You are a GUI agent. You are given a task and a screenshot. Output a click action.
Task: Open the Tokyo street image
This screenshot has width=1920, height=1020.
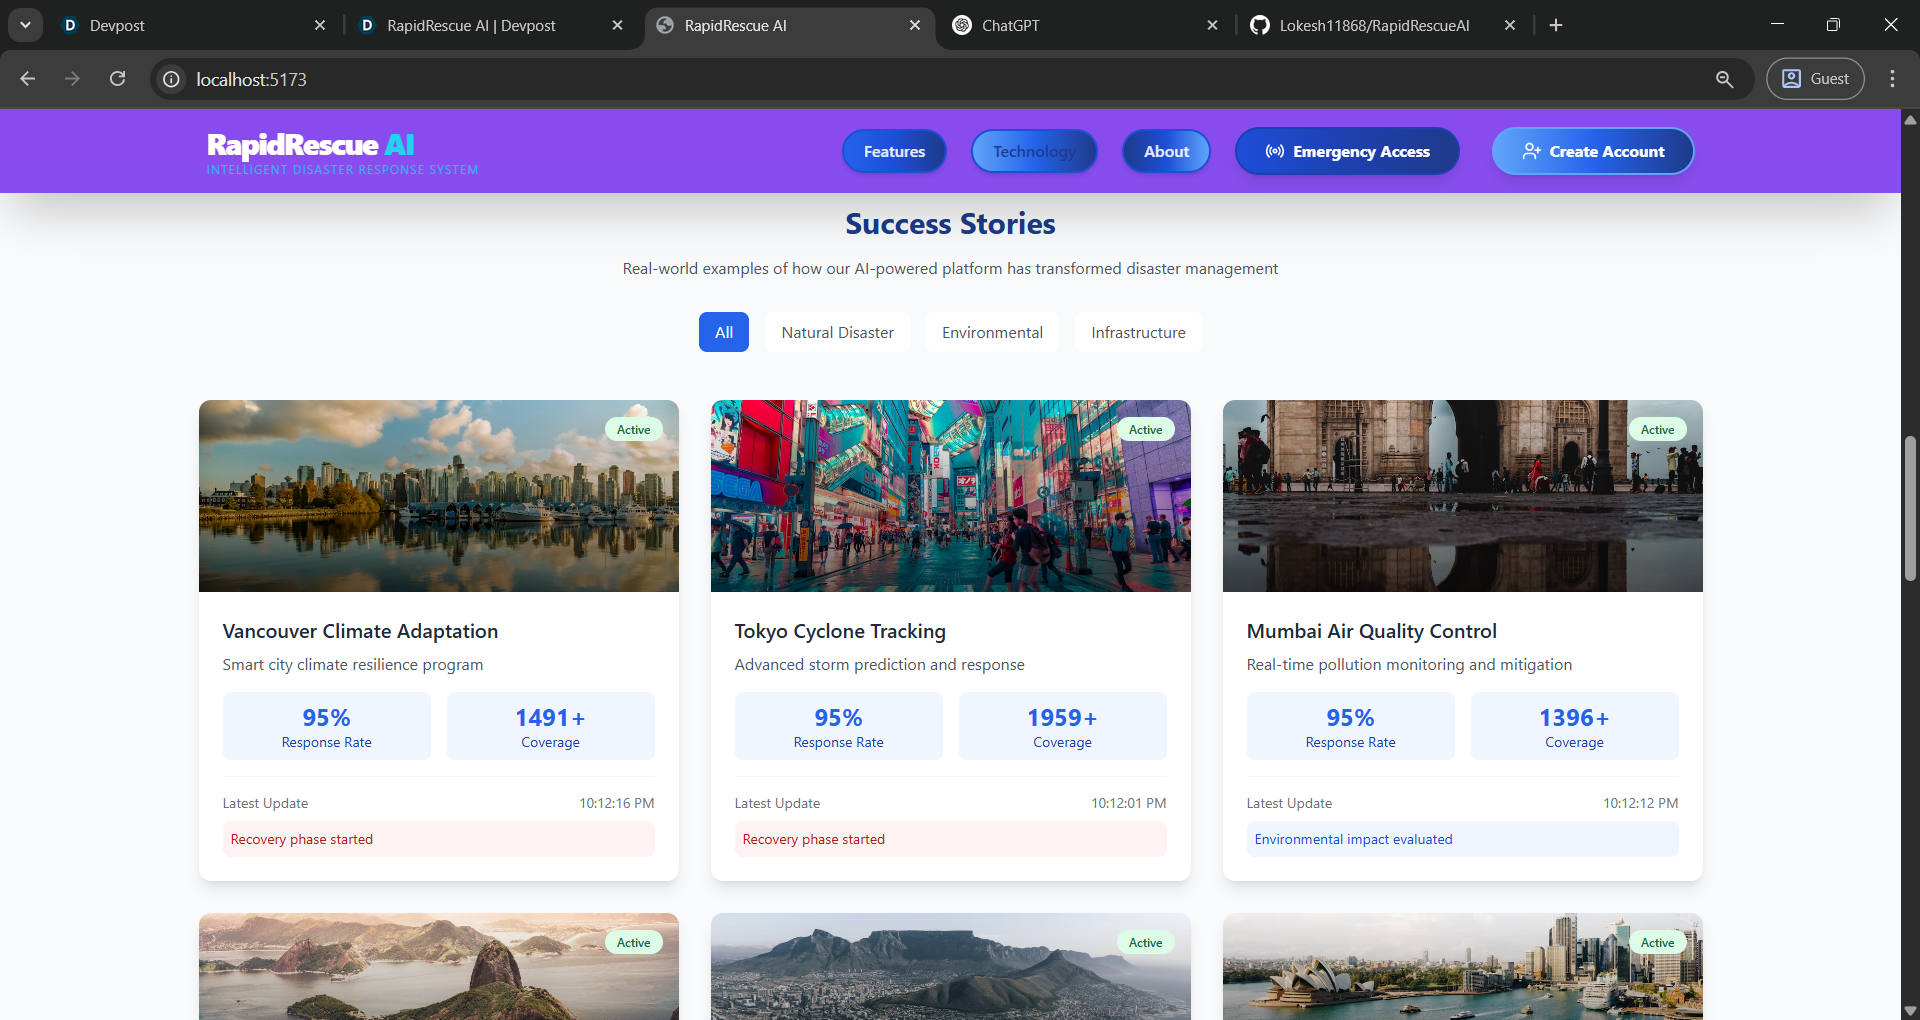[x=951, y=496]
